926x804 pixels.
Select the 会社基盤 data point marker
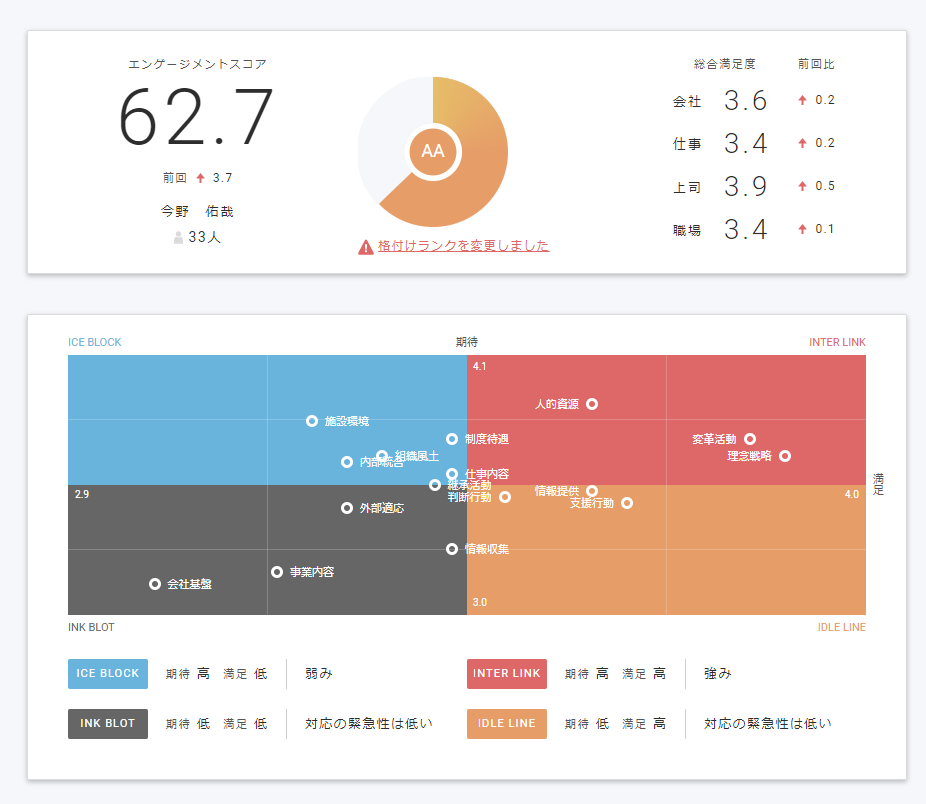pyautogui.click(x=155, y=584)
